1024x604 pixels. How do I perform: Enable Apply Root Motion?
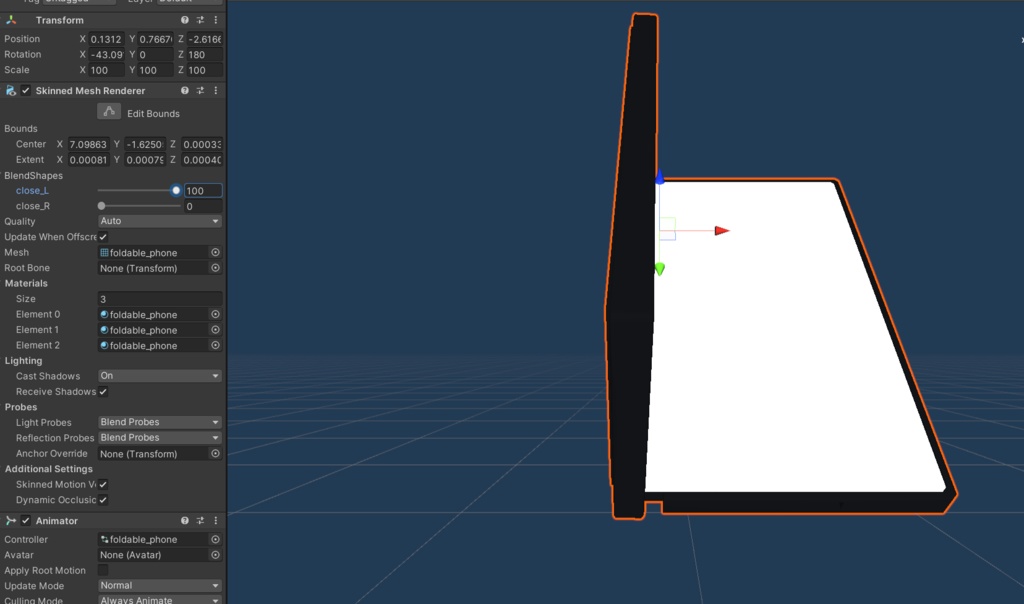point(101,570)
